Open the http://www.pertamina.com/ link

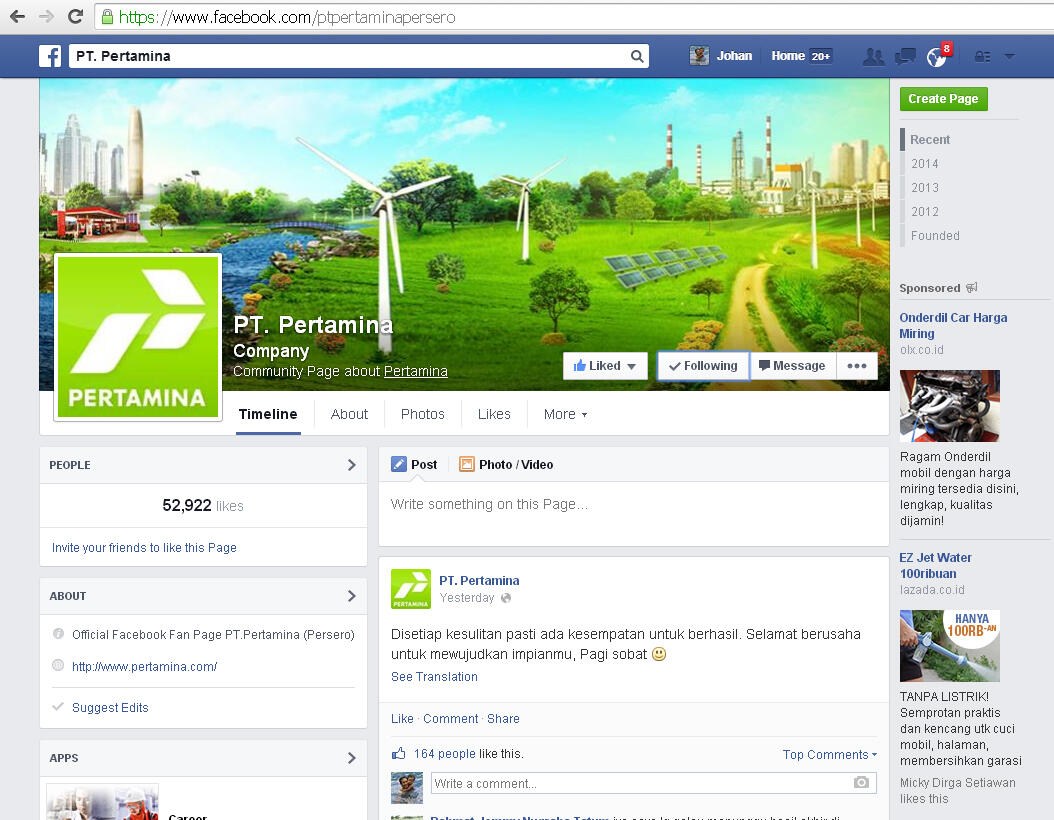[145, 667]
